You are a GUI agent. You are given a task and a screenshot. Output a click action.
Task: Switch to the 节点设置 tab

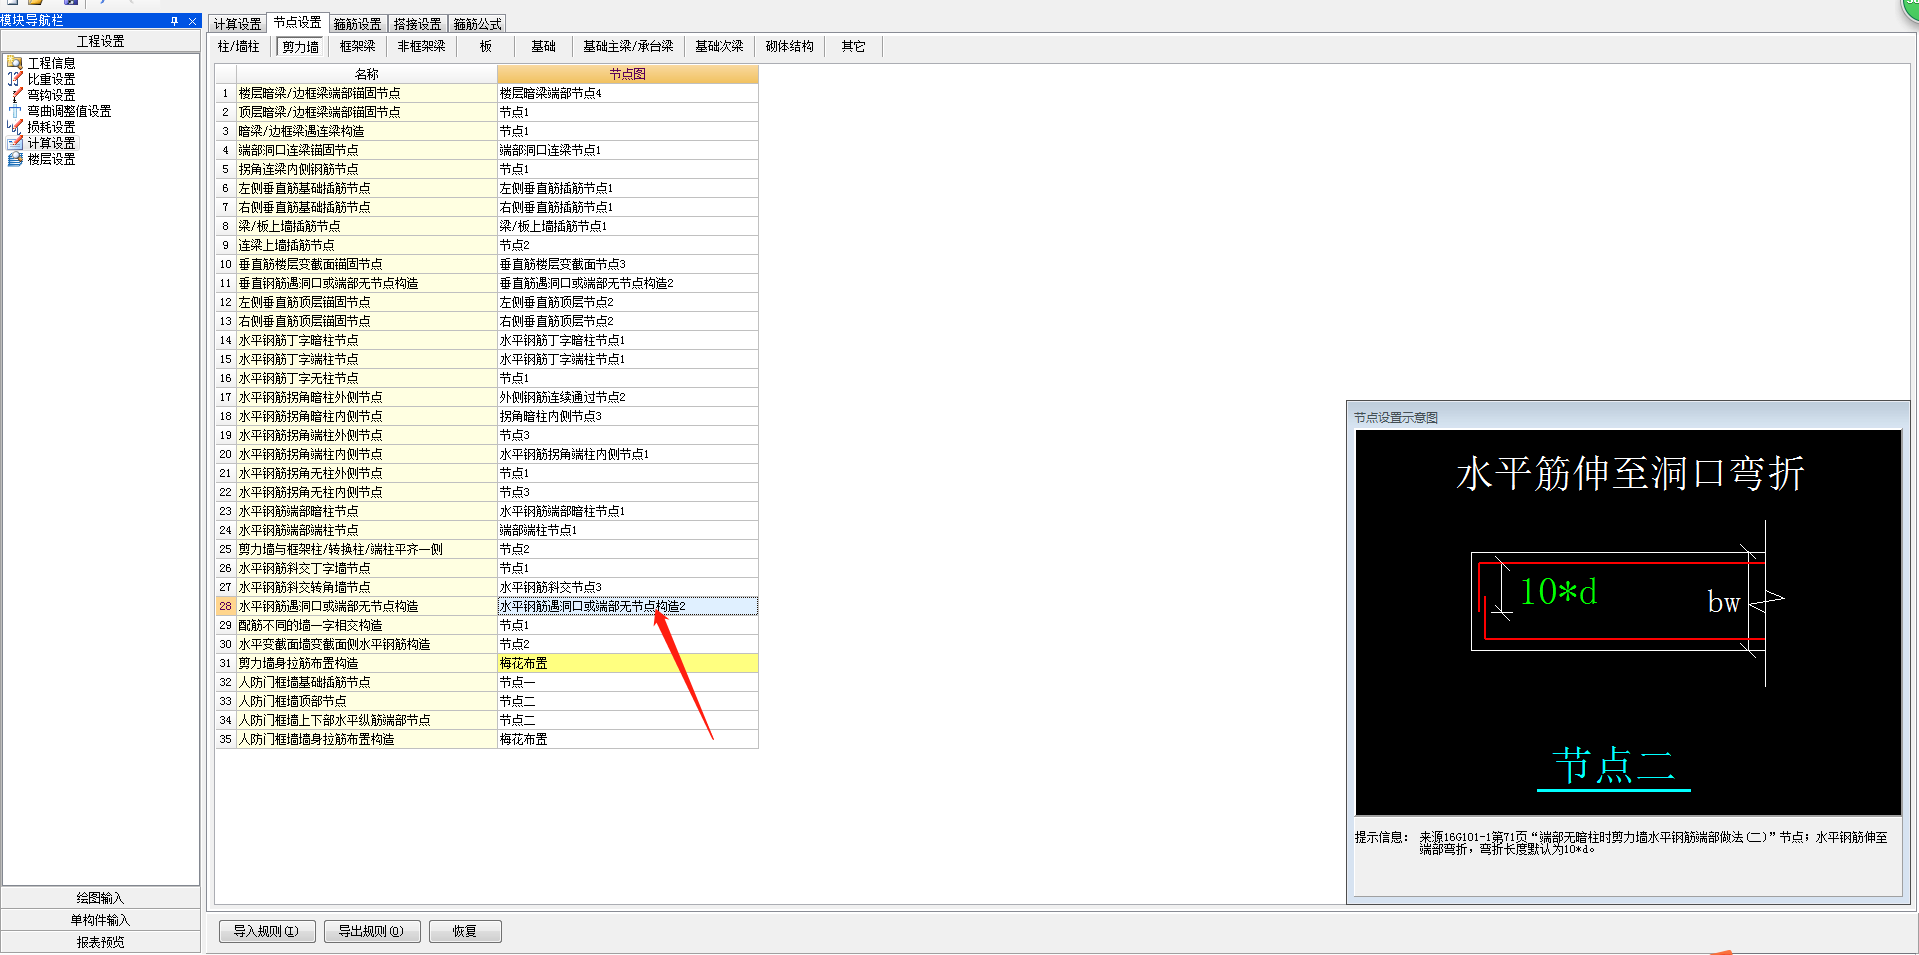coord(297,22)
